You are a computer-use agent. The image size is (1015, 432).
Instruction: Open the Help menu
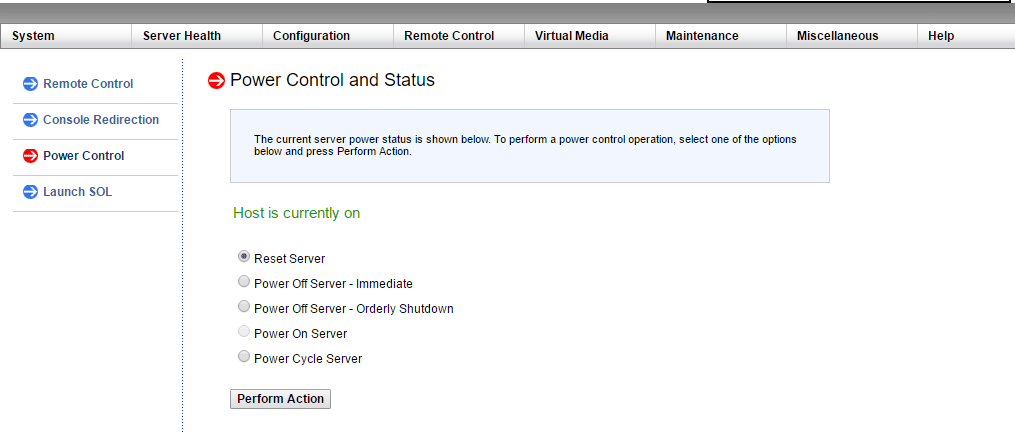(x=941, y=36)
